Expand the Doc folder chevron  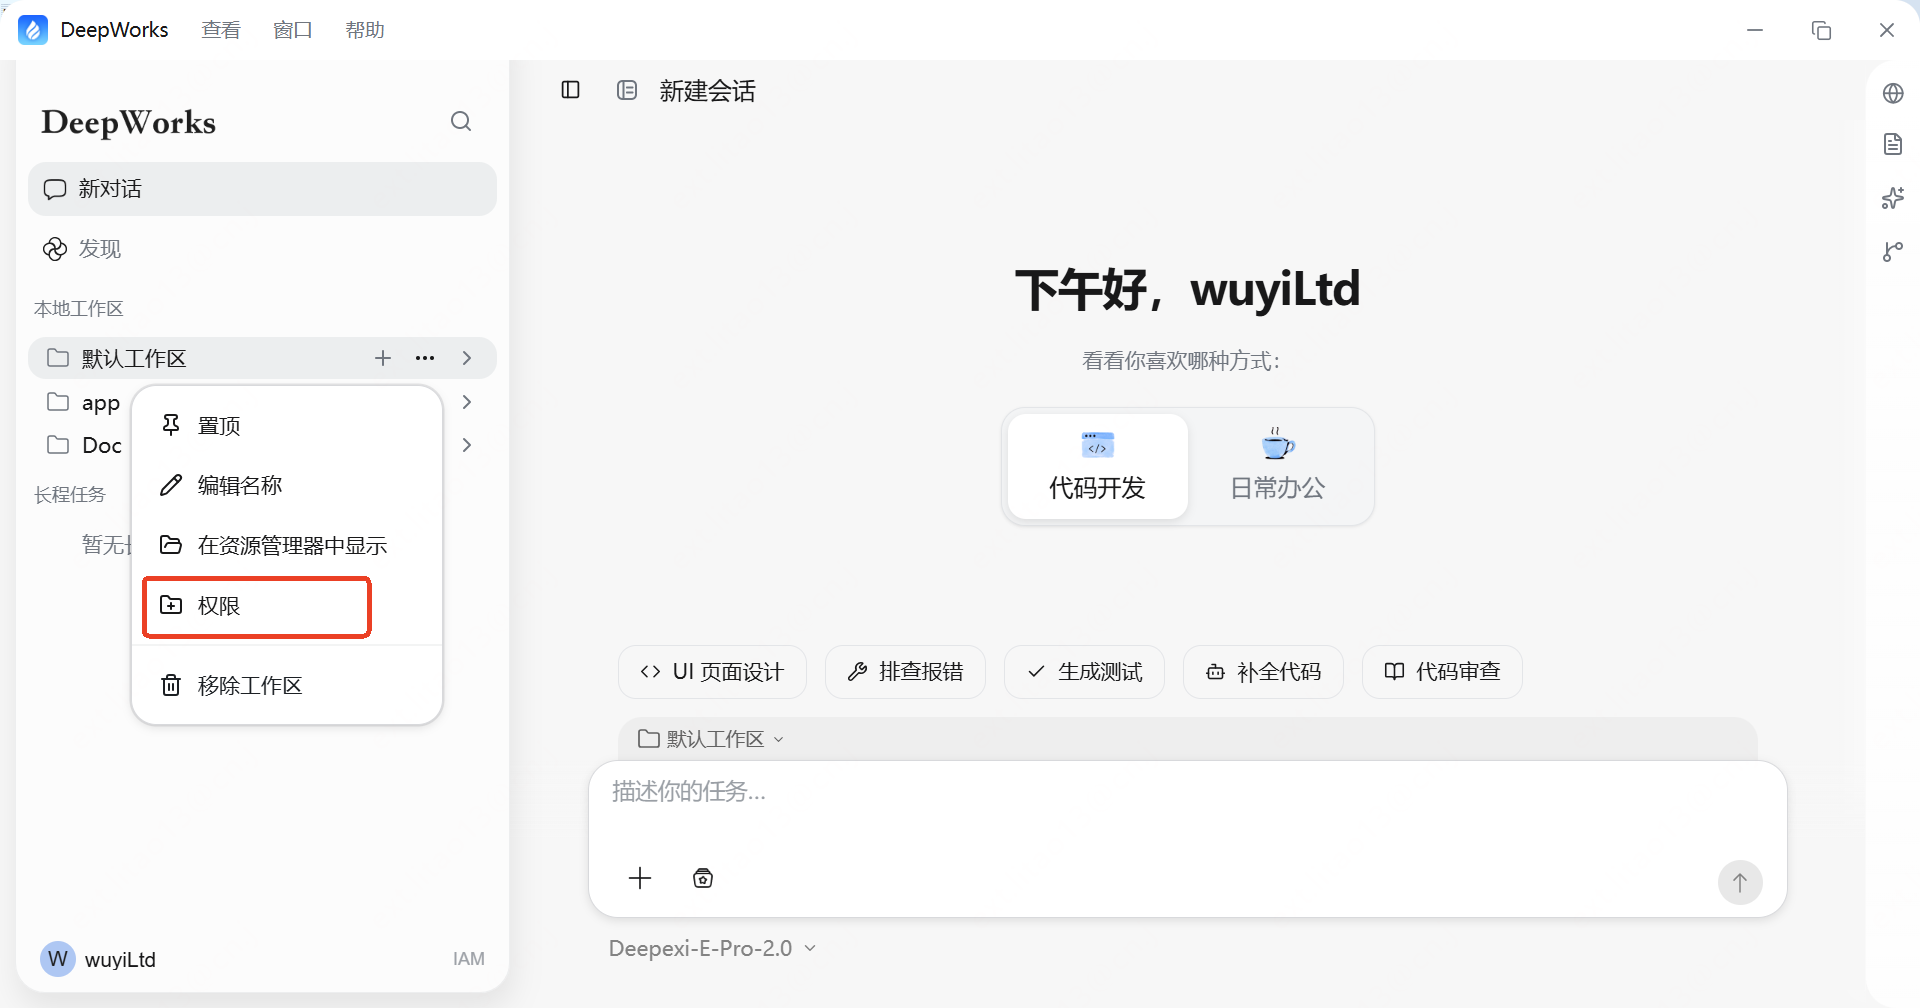(467, 445)
